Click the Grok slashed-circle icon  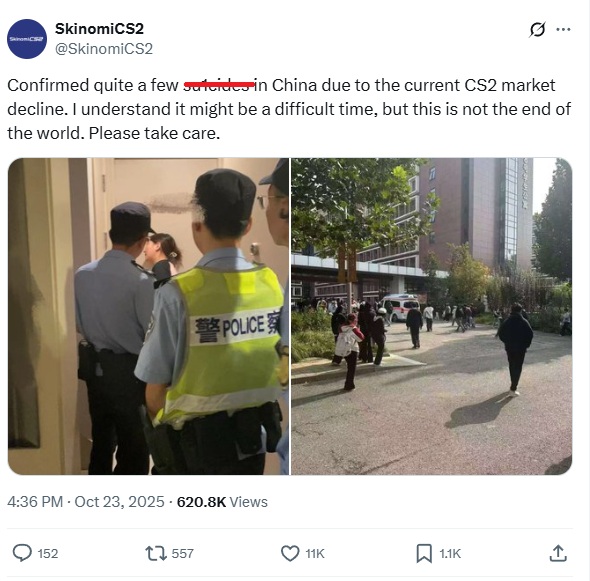537,29
